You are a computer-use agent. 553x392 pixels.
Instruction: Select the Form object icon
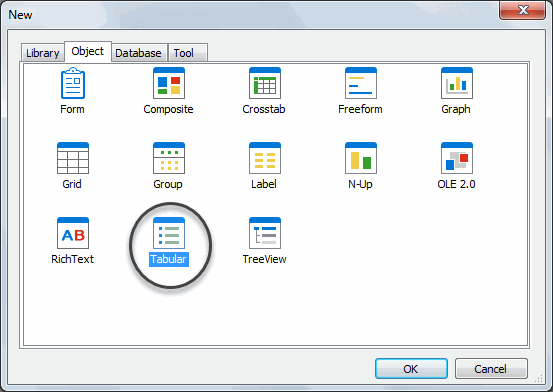pyautogui.click(x=73, y=83)
